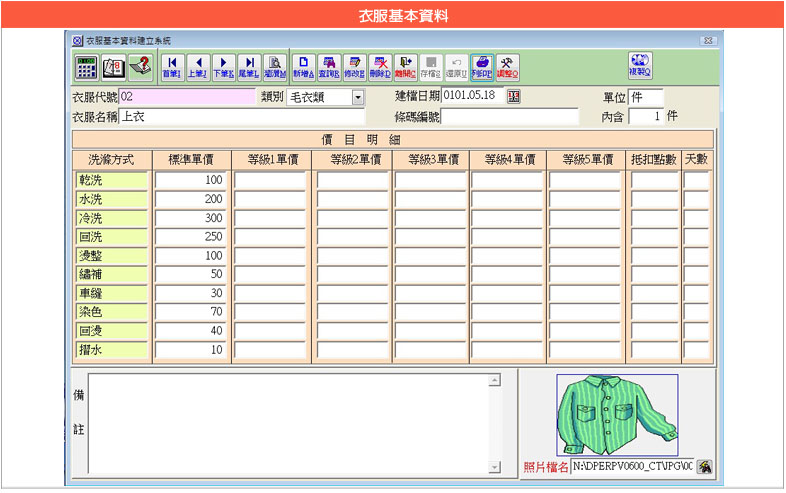Open the 類別 category dropdown
Screen dimensions: 786x493
coord(358,97)
